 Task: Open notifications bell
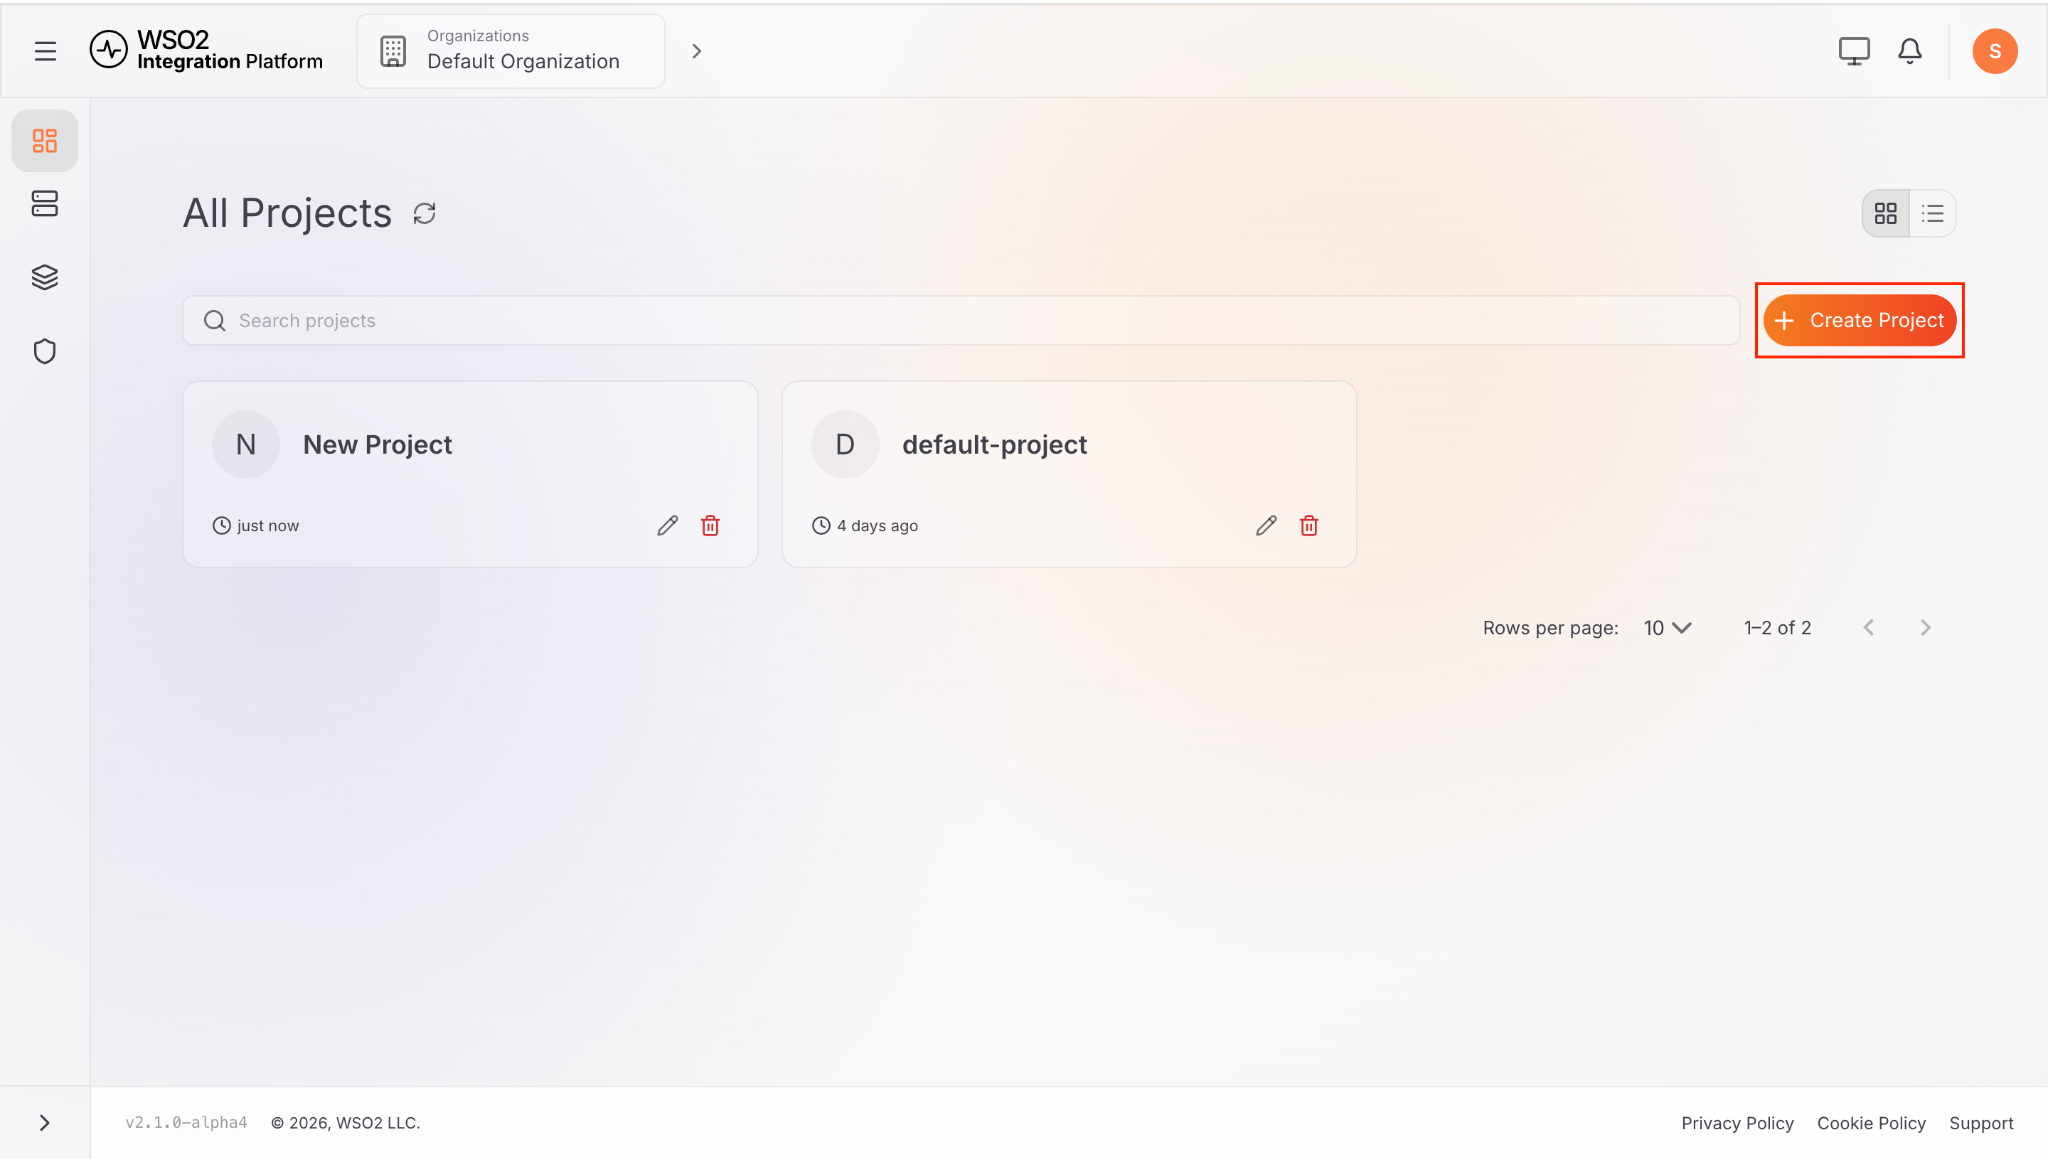pyautogui.click(x=1910, y=51)
